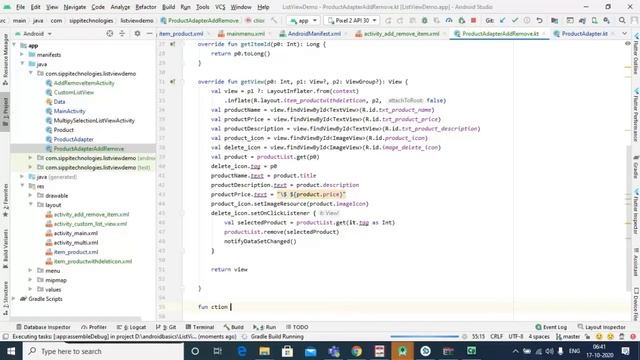Click the sippitechnologies breadcrumb
Viewport: 640px width, 360px height.
pyautogui.click(x=91, y=20)
